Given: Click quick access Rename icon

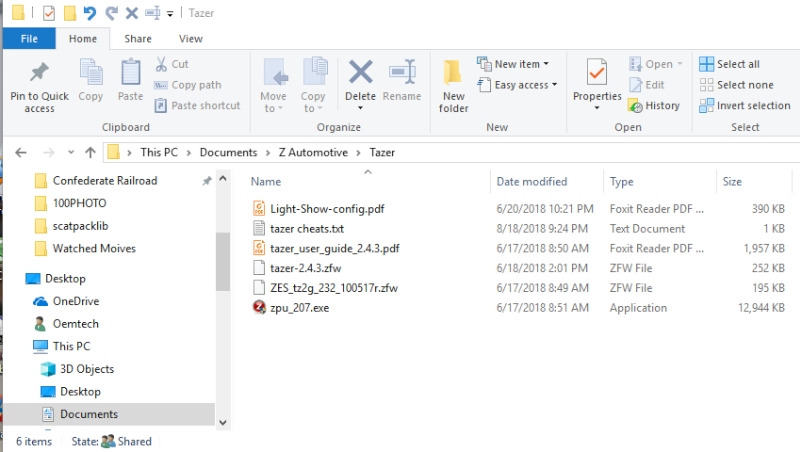Looking at the screenshot, I should click(153, 13).
